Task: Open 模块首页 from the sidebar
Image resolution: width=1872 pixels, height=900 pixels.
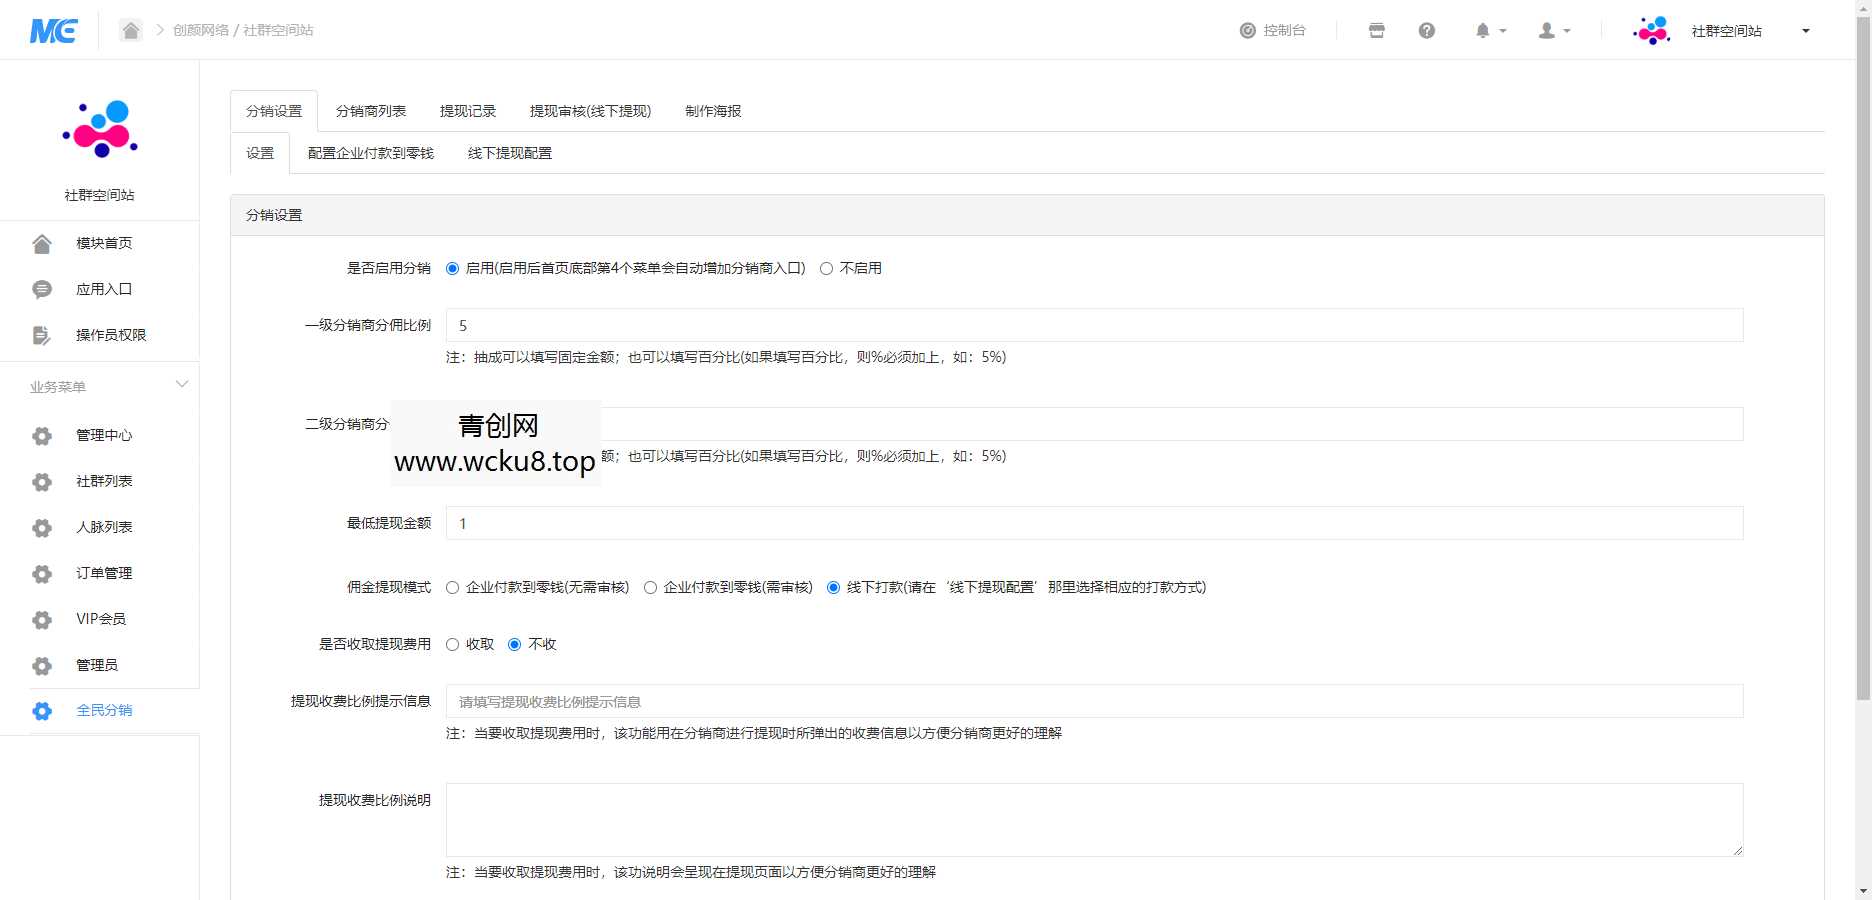Action: click(x=104, y=242)
